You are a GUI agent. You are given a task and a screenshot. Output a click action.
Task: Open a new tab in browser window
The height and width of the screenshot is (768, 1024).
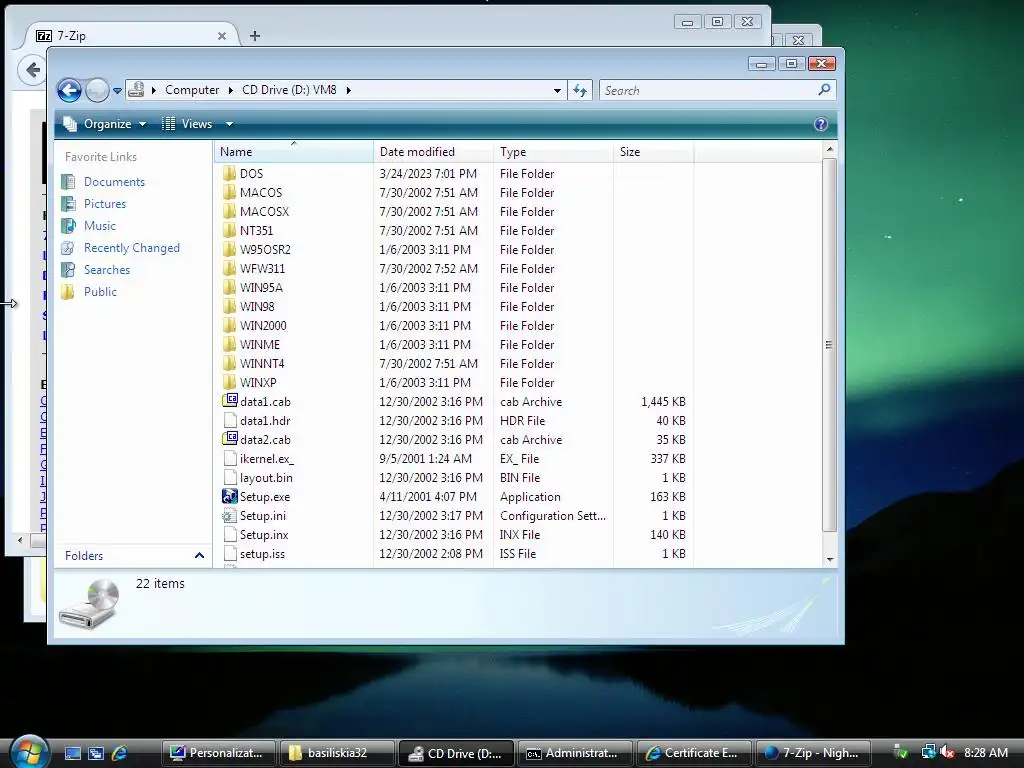click(x=255, y=36)
